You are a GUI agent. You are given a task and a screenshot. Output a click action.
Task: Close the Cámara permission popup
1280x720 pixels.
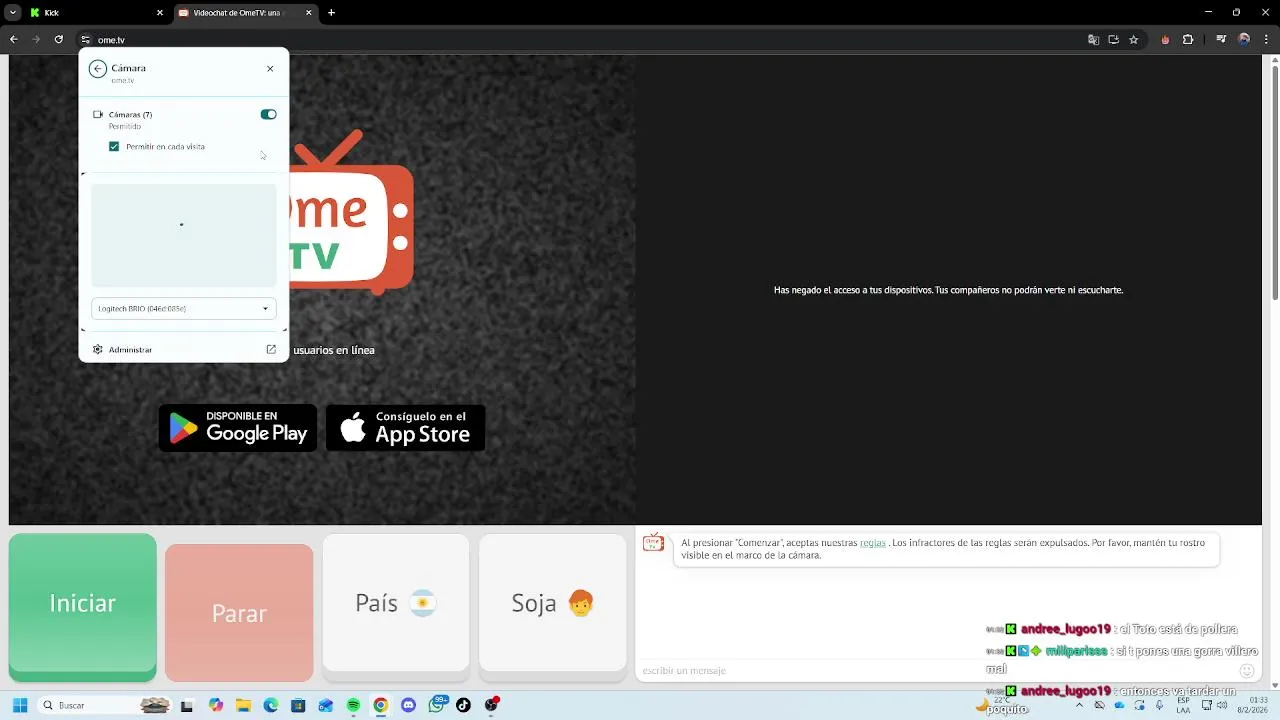click(x=270, y=69)
